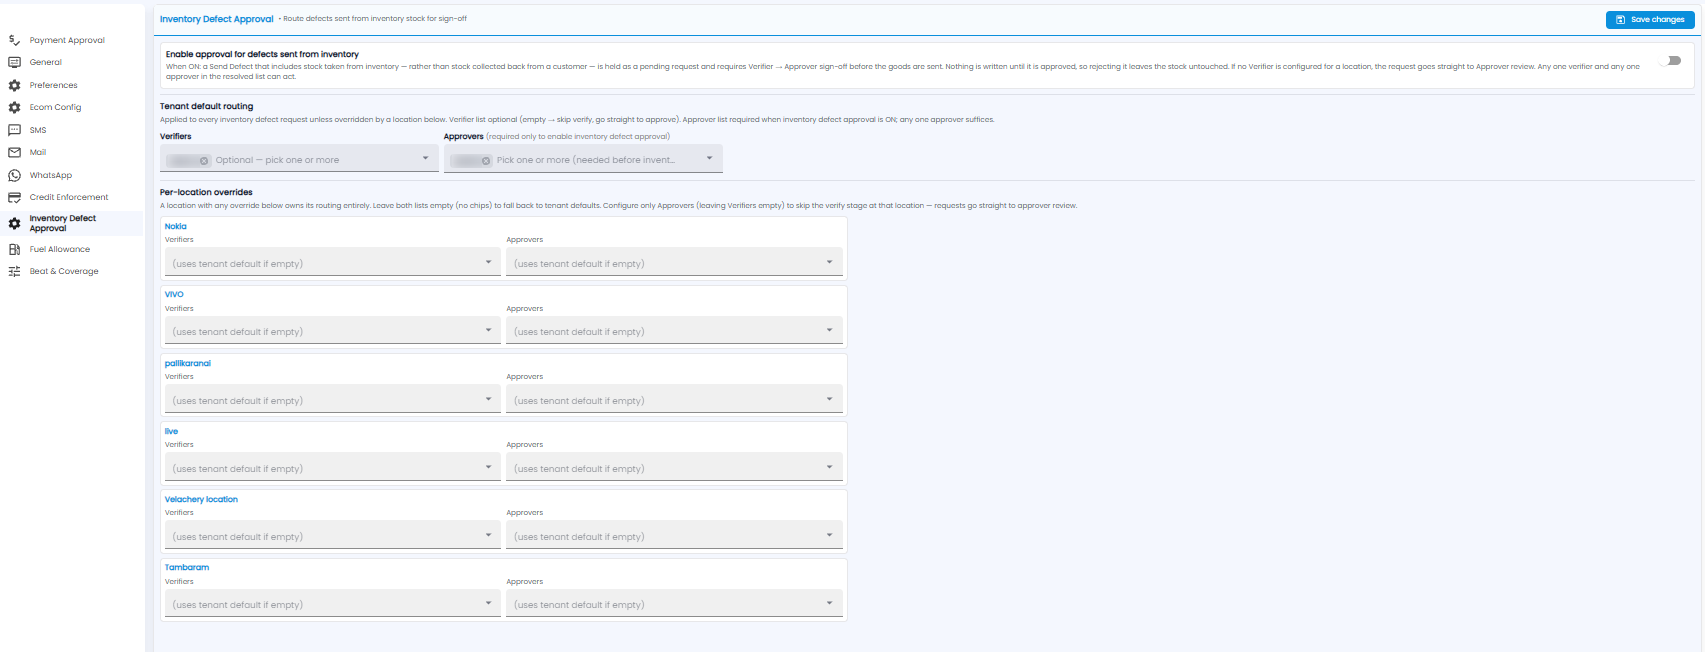1705x652 pixels.
Task: Open SMS settings page
Action: 38,130
